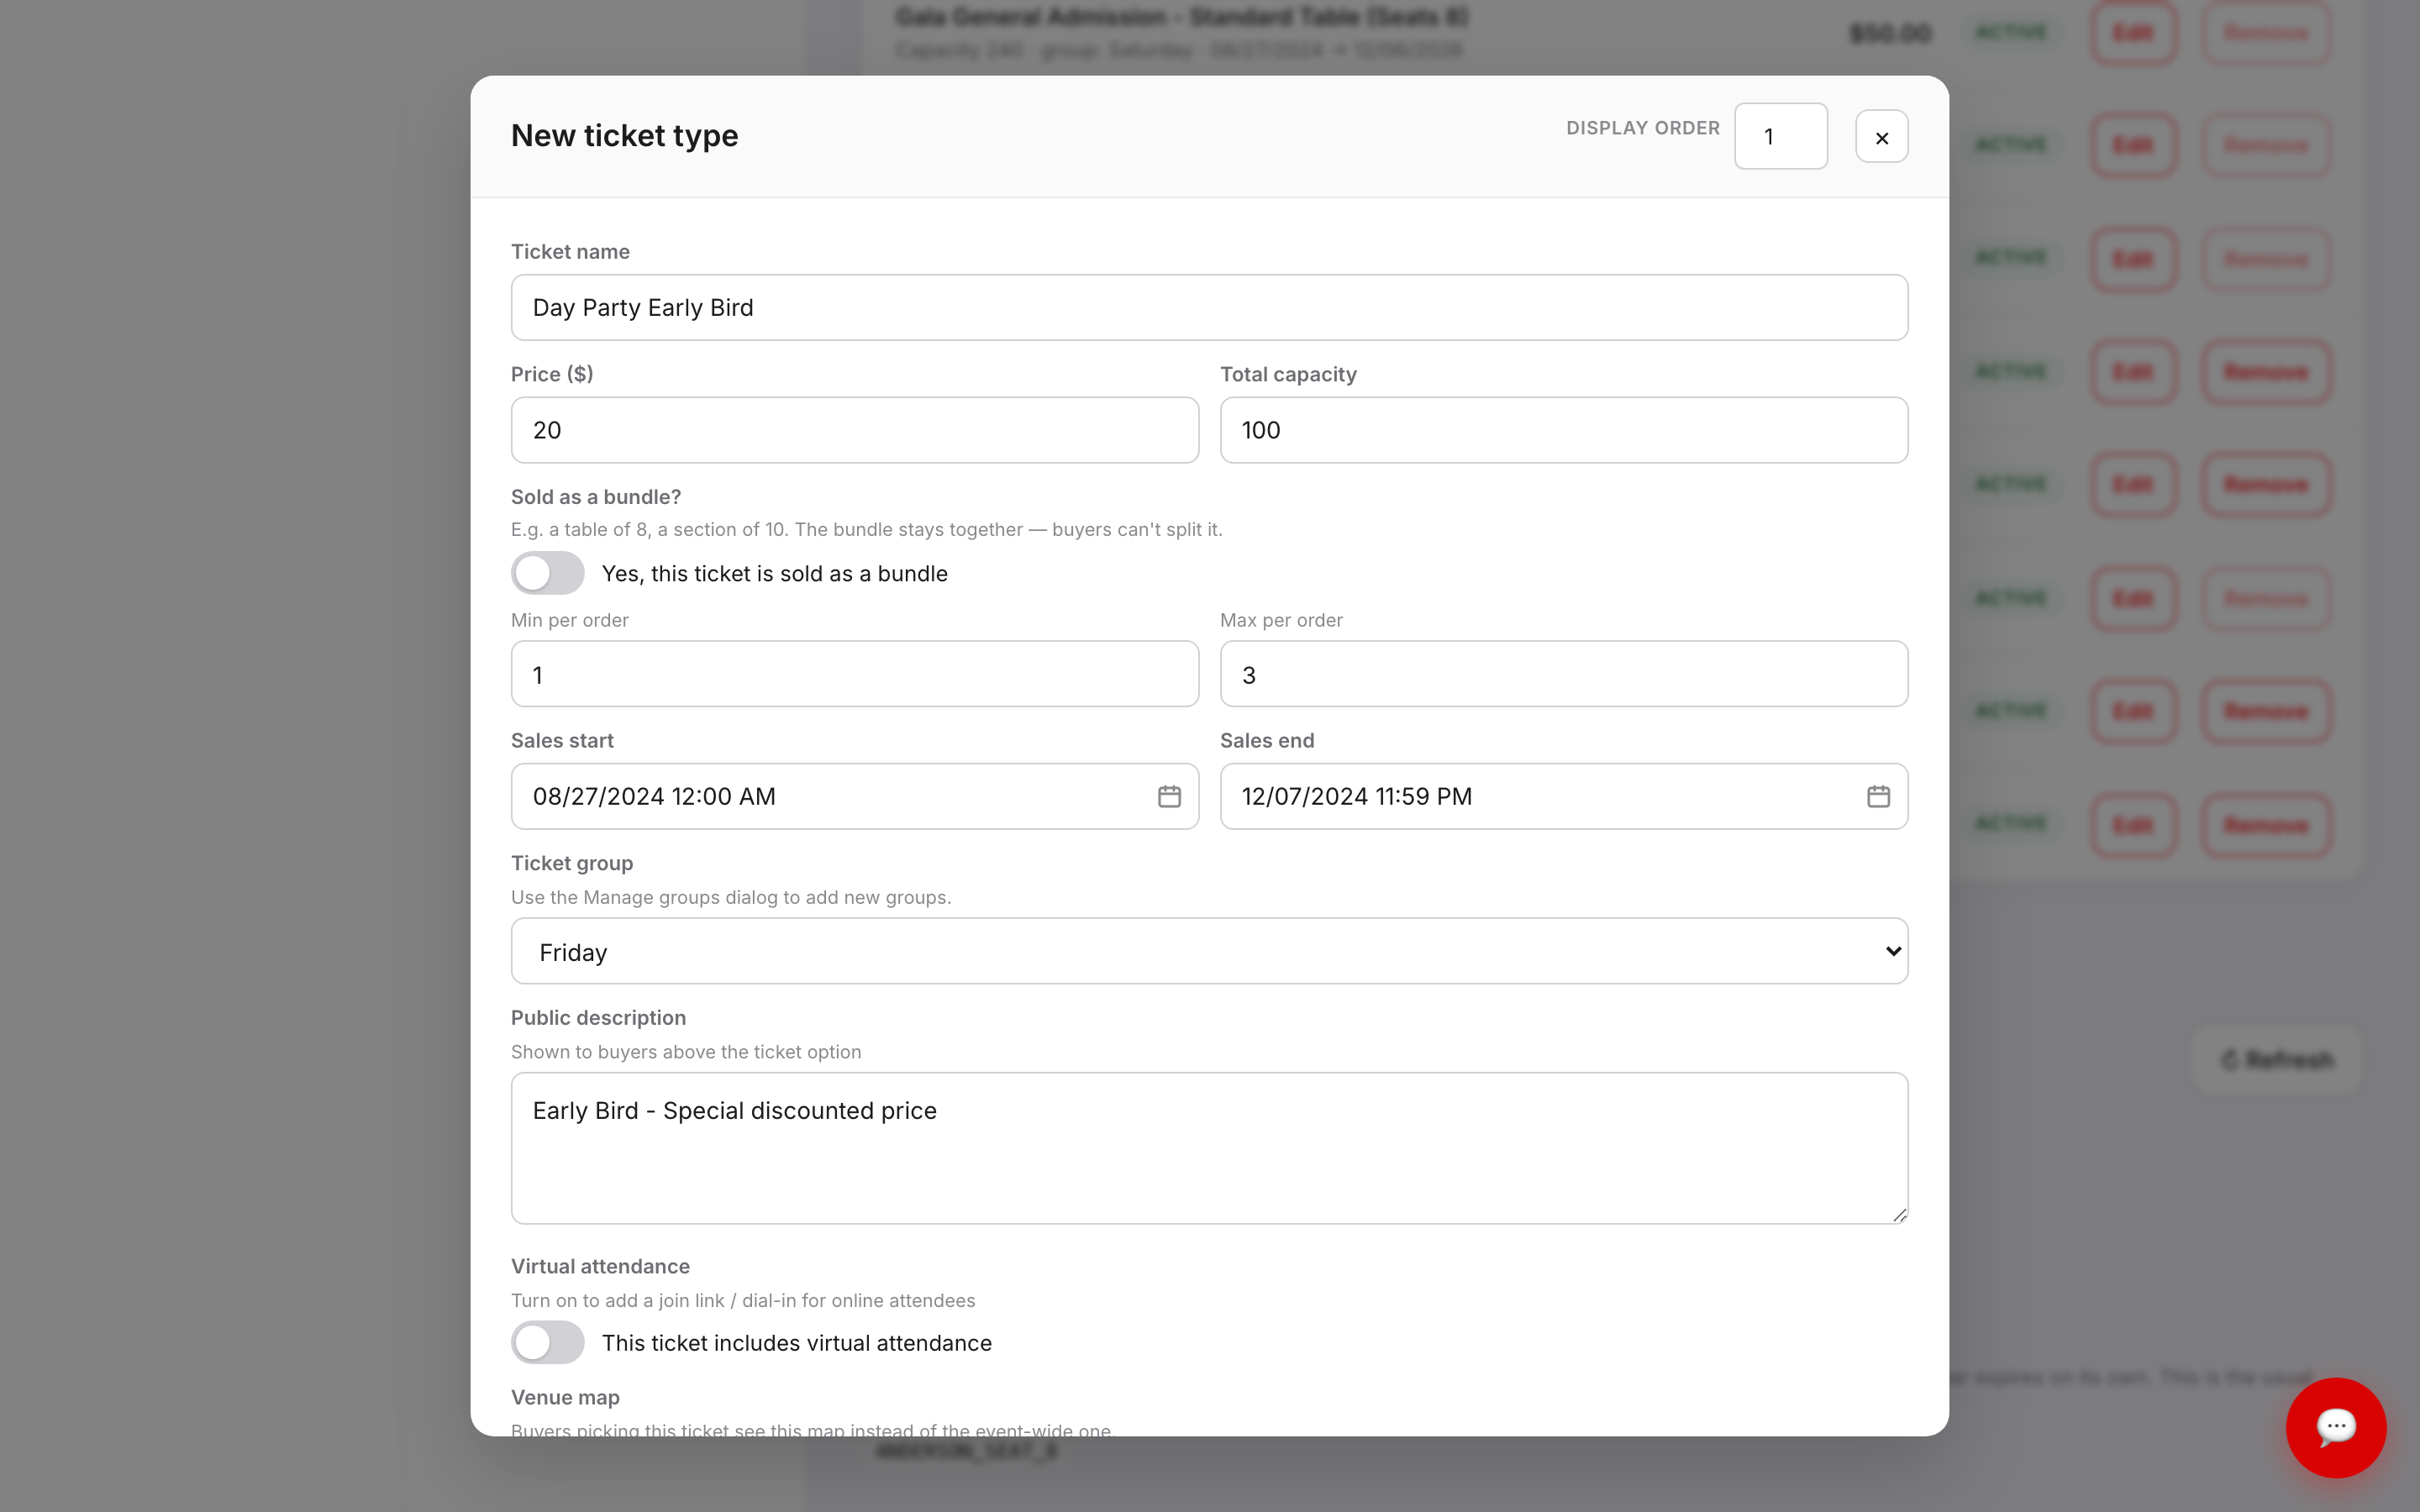Image resolution: width=2420 pixels, height=1512 pixels.
Task: Select Edit for the $50.00 Gala ticket row
Action: (x=2133, y=33)
